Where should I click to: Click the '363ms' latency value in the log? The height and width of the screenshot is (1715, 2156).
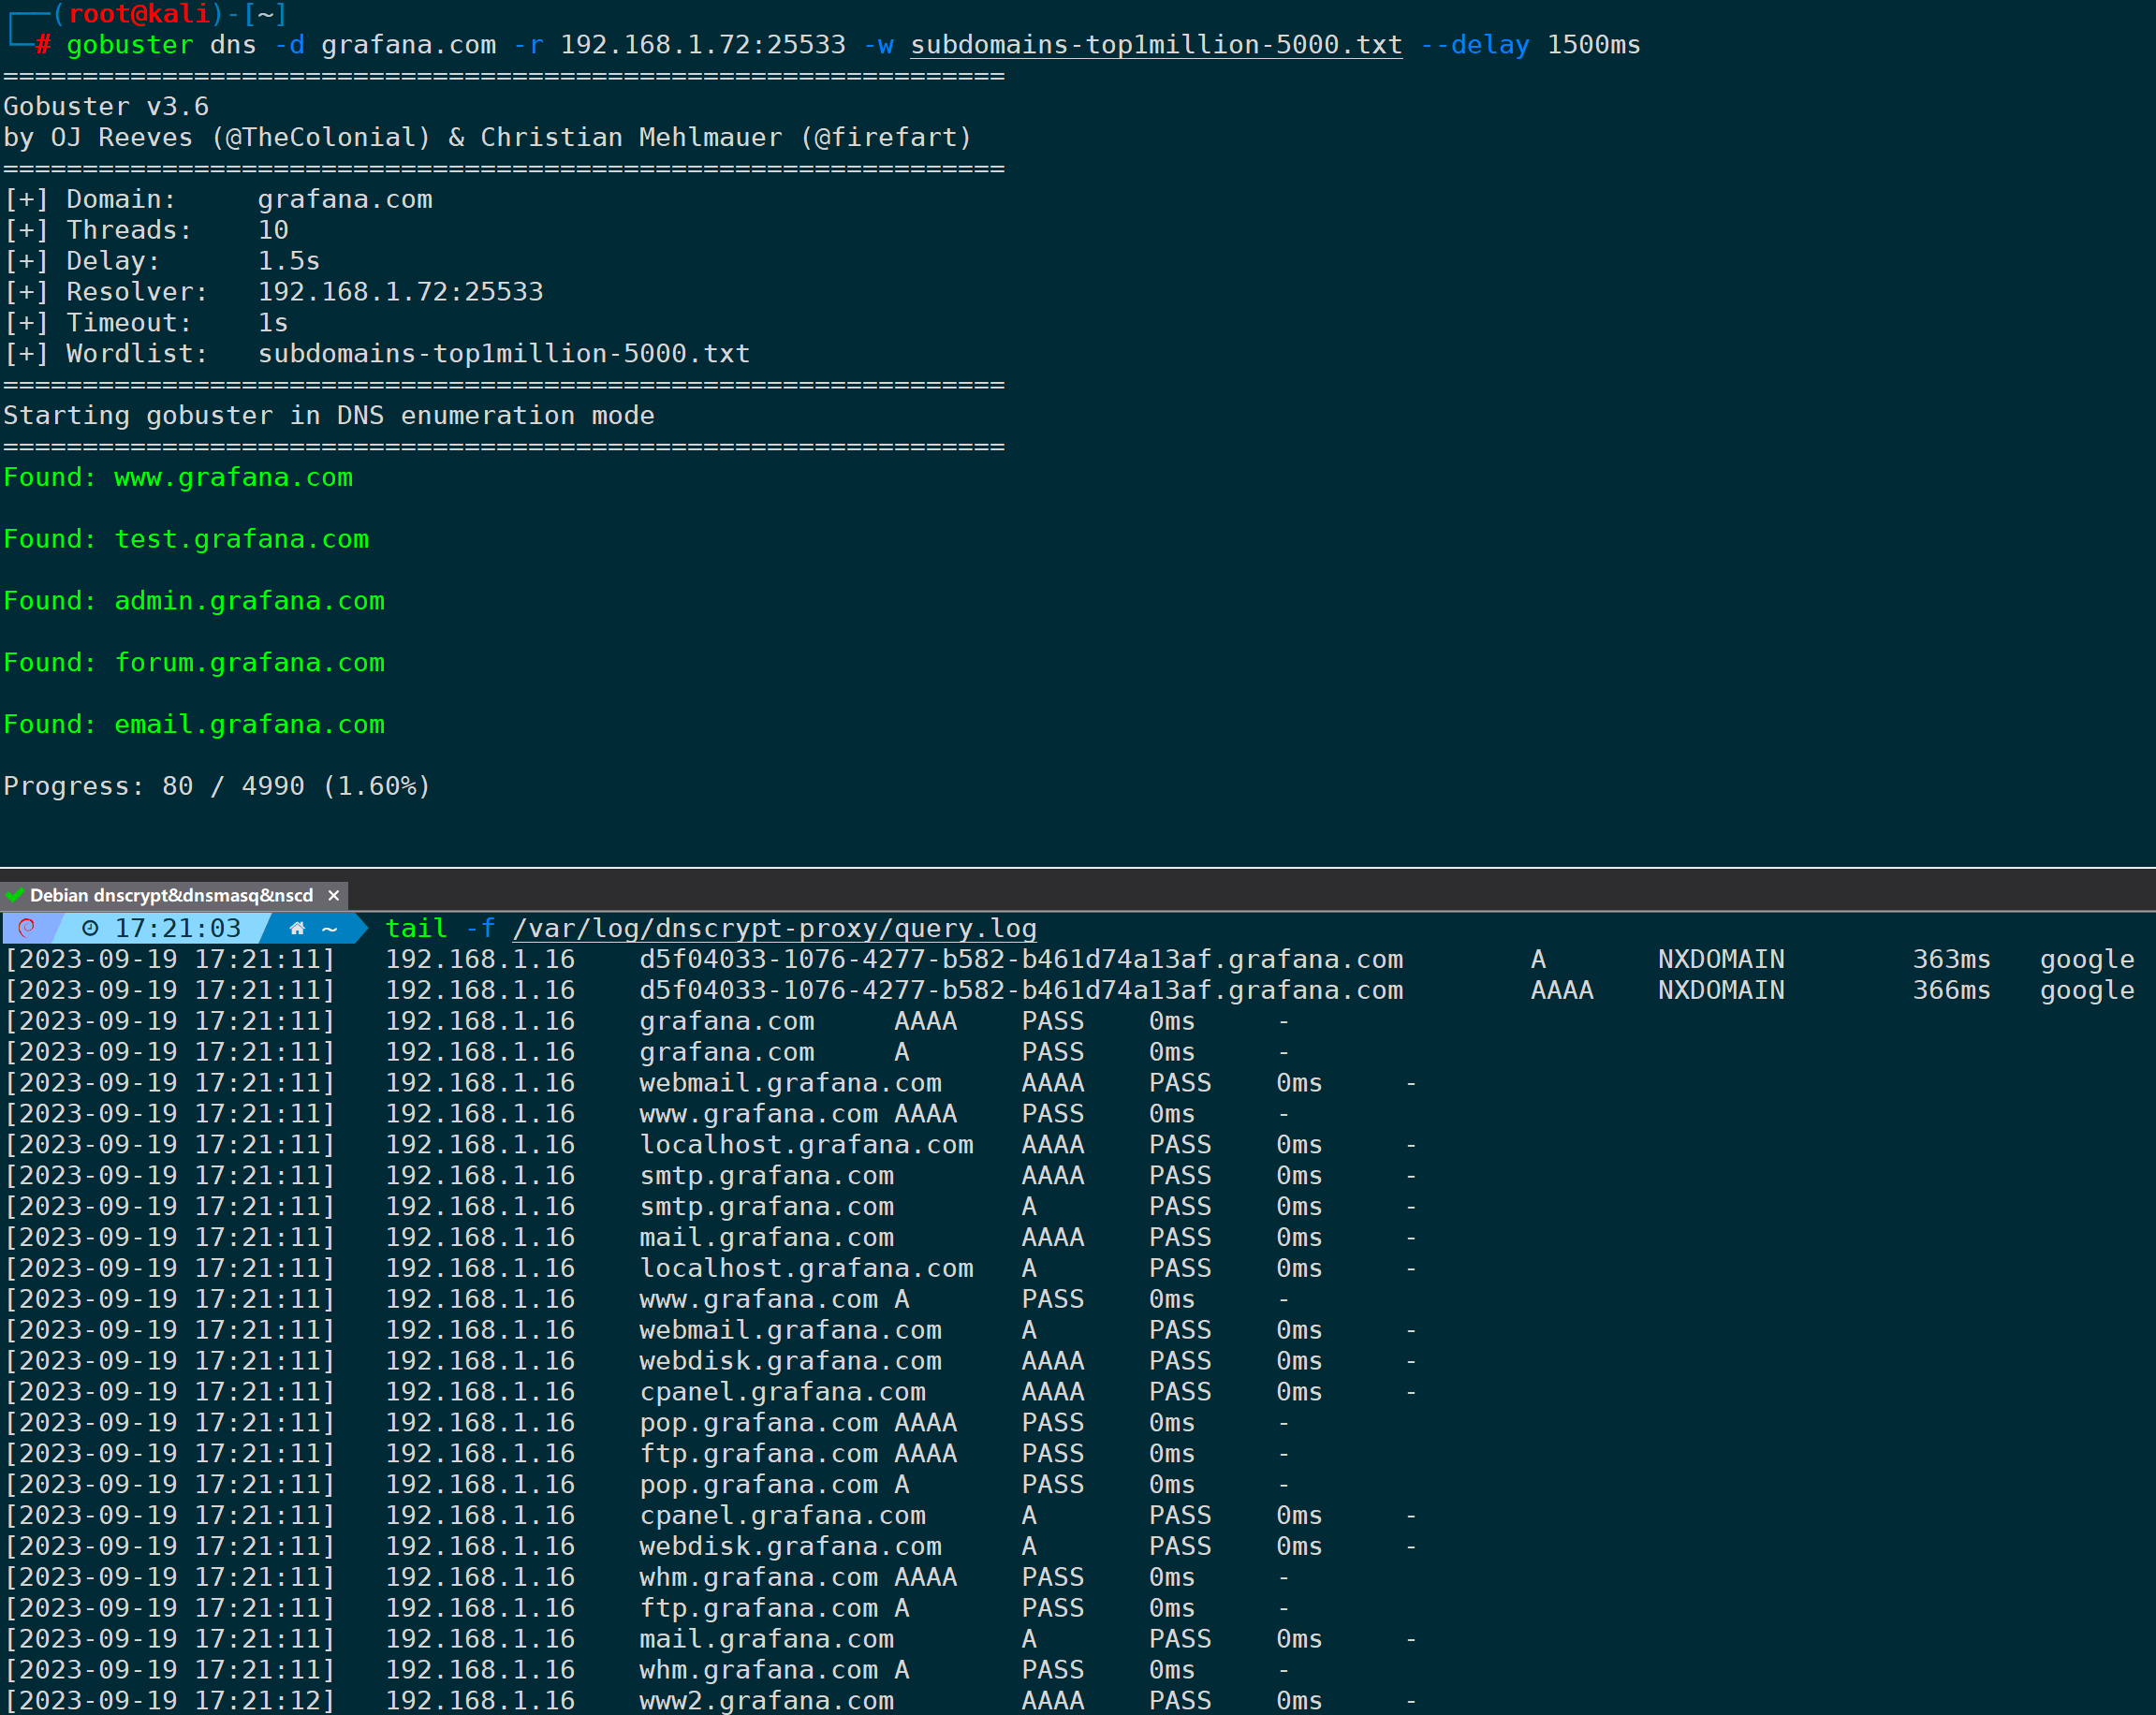click(1951, 959)
